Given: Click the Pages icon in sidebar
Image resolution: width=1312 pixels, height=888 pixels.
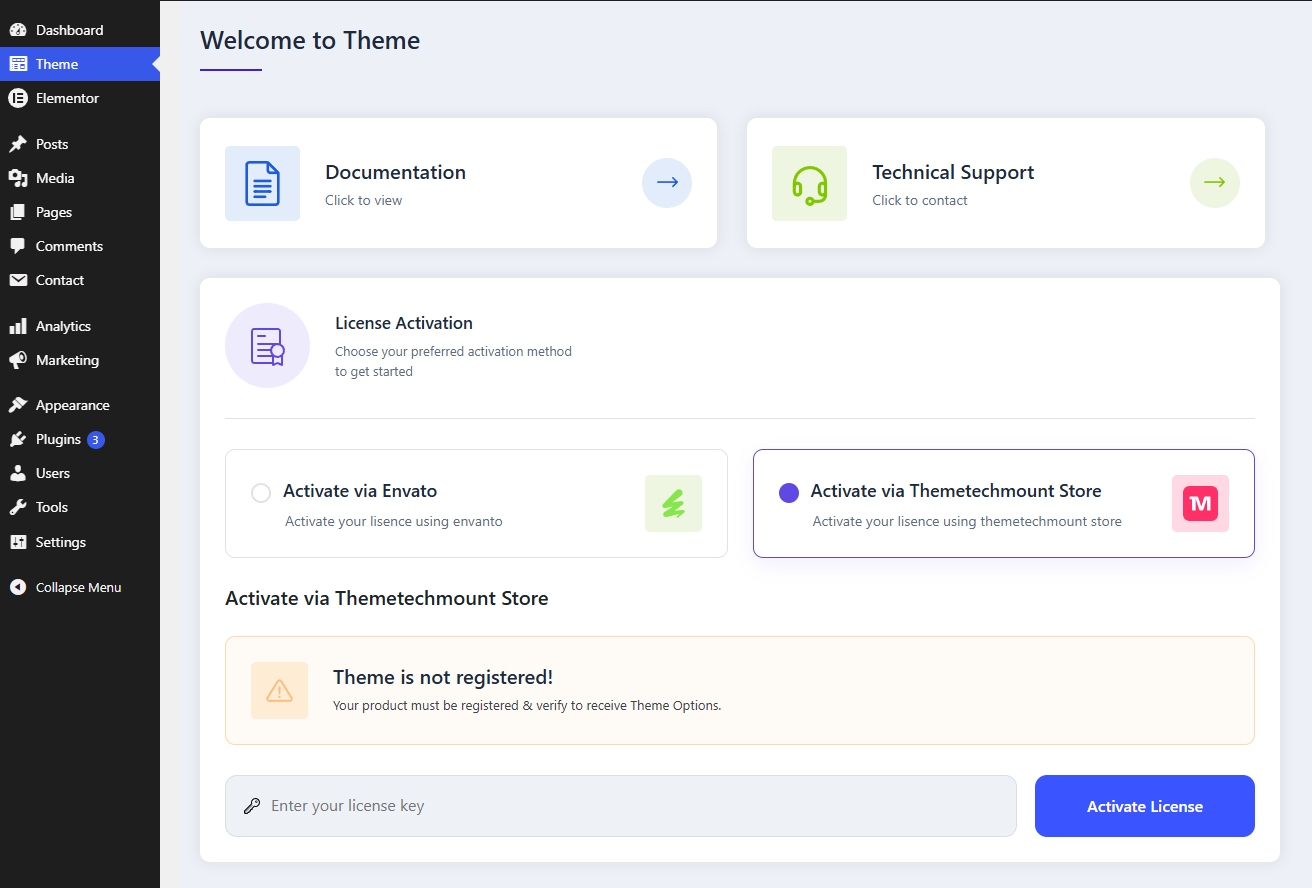Looking at the screenshot, I should point(18,212).
